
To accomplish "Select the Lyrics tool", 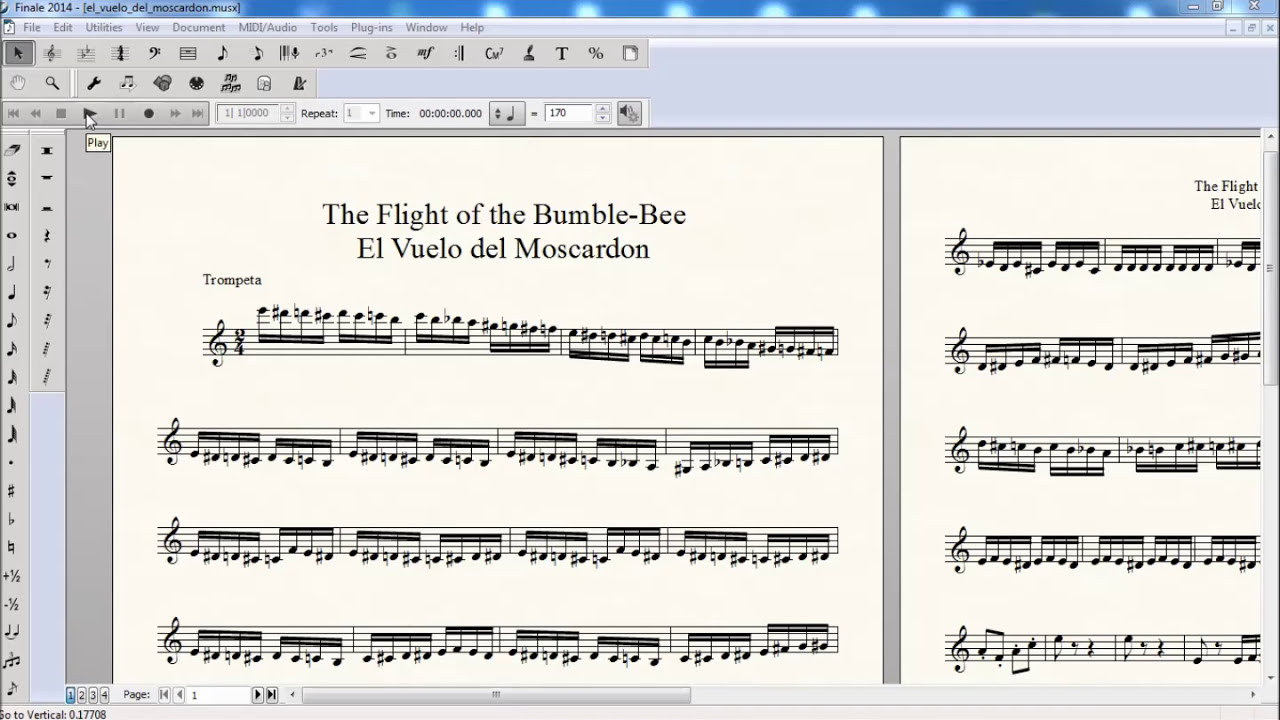I will pos(527,53).
